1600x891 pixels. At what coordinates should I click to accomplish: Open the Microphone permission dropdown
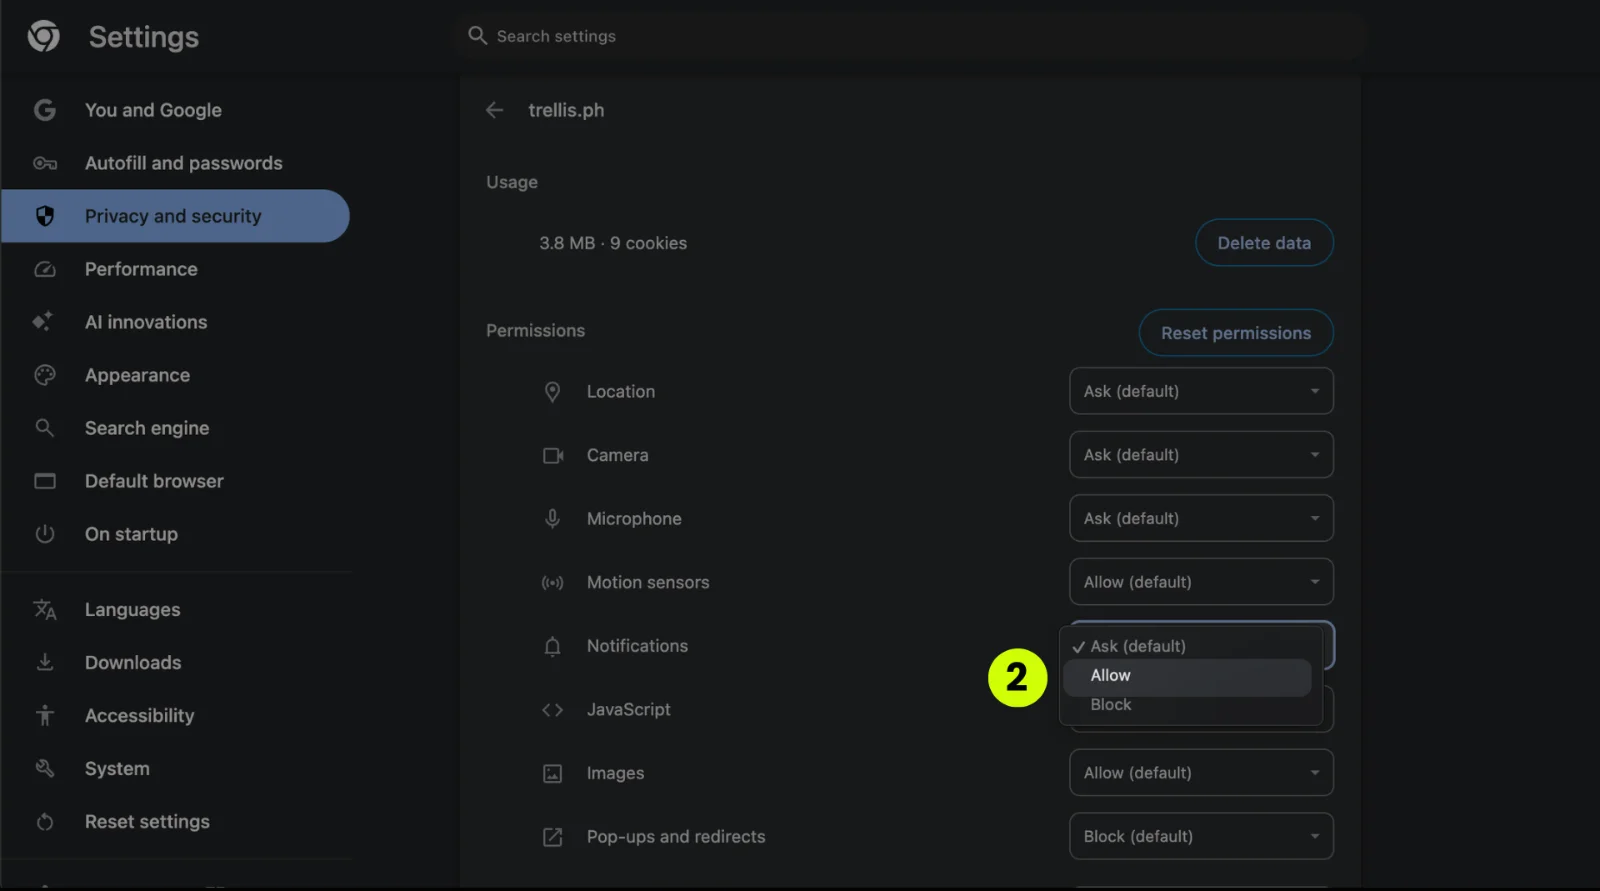point(1201,518)
